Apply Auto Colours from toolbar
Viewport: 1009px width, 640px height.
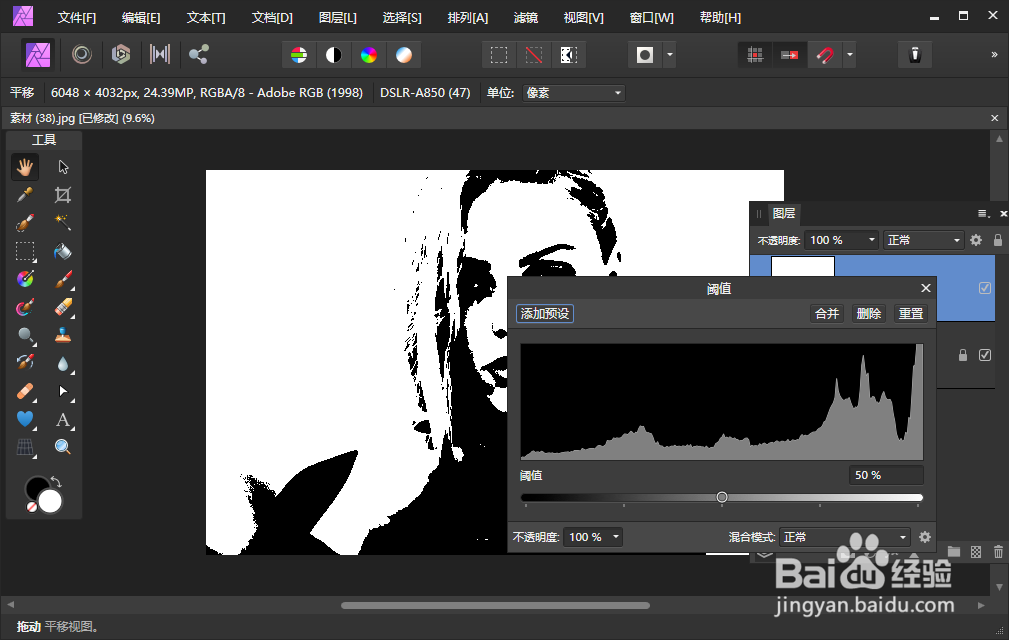(x=369, y=55)
